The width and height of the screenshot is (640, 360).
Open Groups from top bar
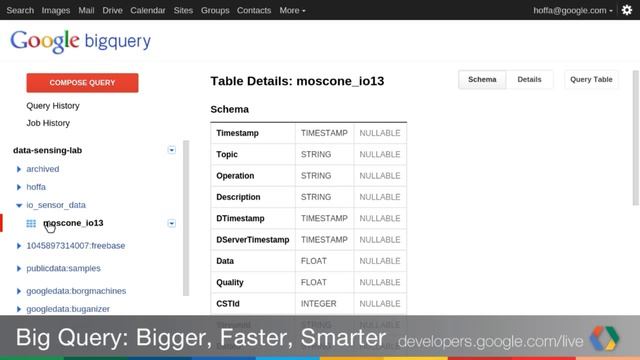215,10
